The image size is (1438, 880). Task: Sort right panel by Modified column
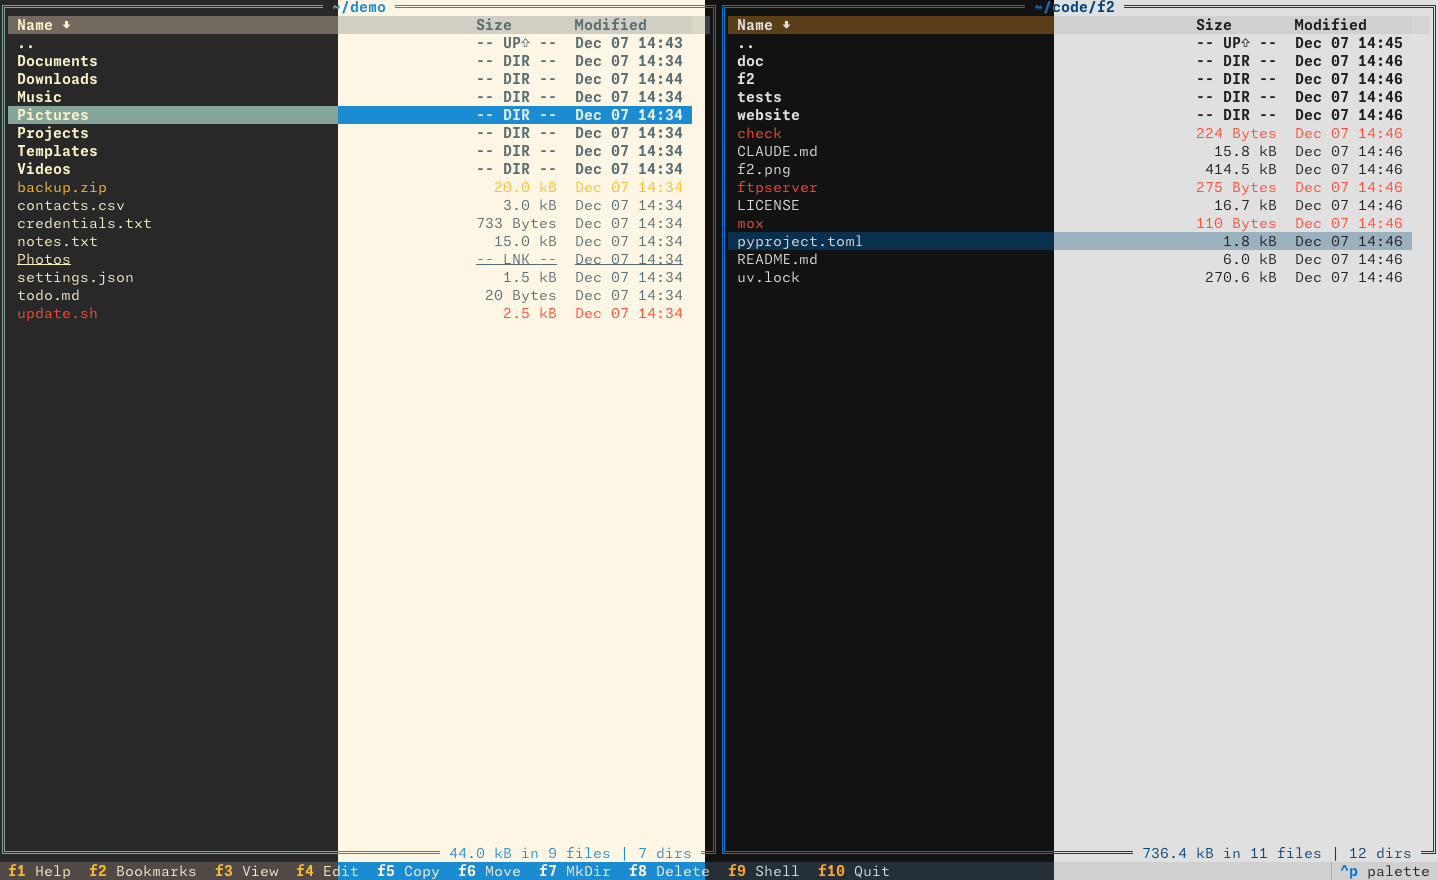[1329, 25]
